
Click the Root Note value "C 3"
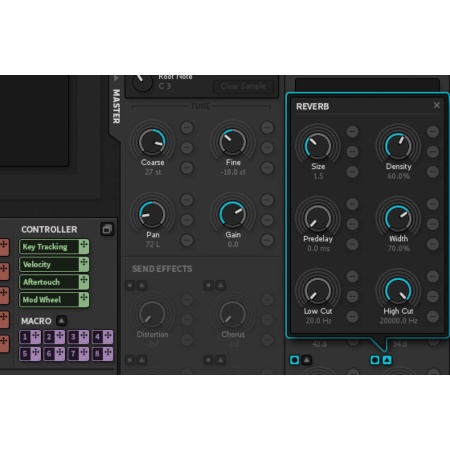(165, 86)
